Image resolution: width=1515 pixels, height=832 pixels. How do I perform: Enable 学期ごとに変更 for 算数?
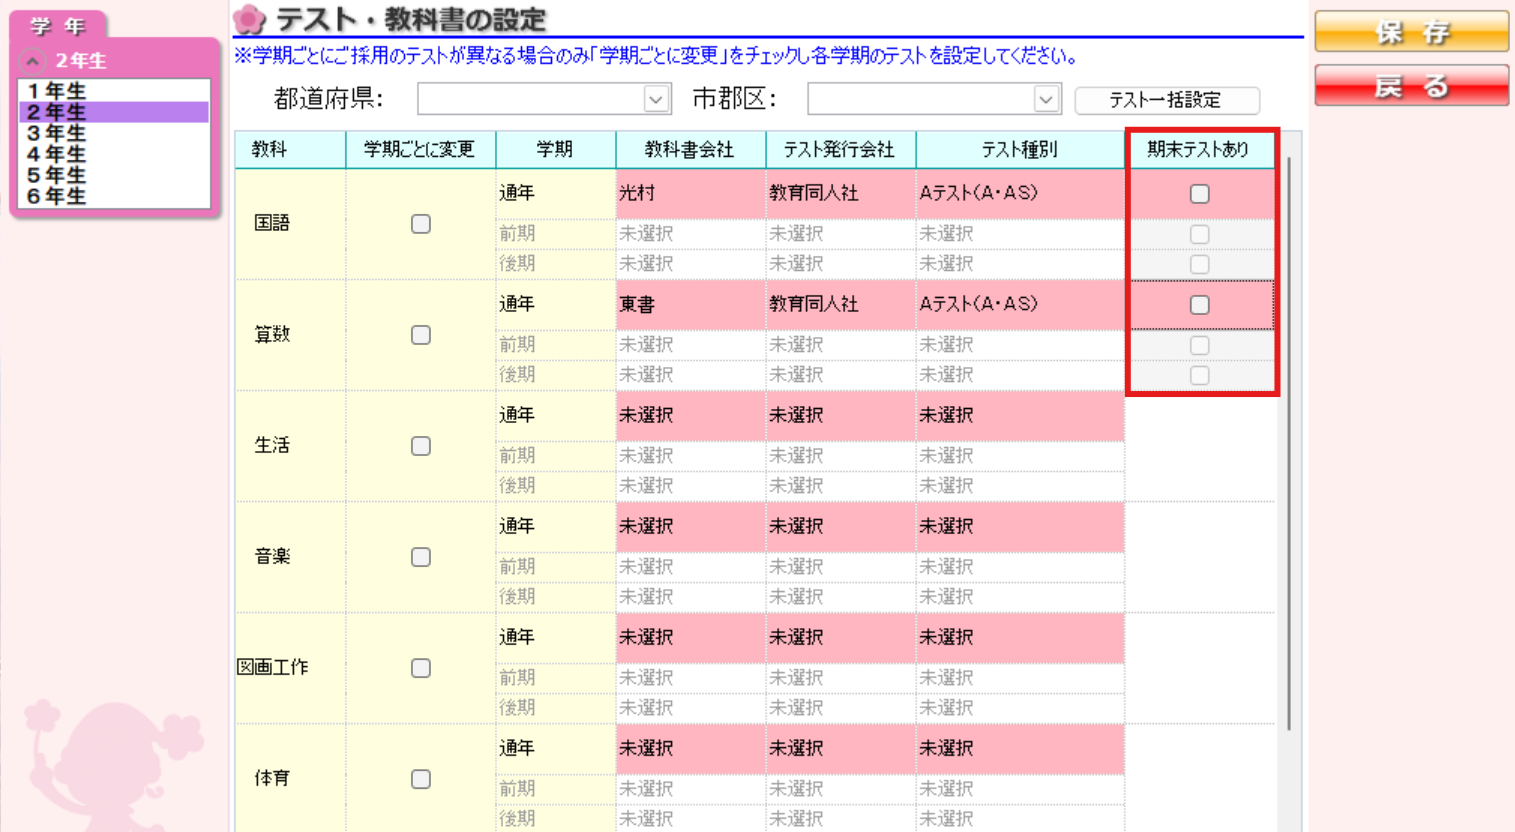pos(420,334)
